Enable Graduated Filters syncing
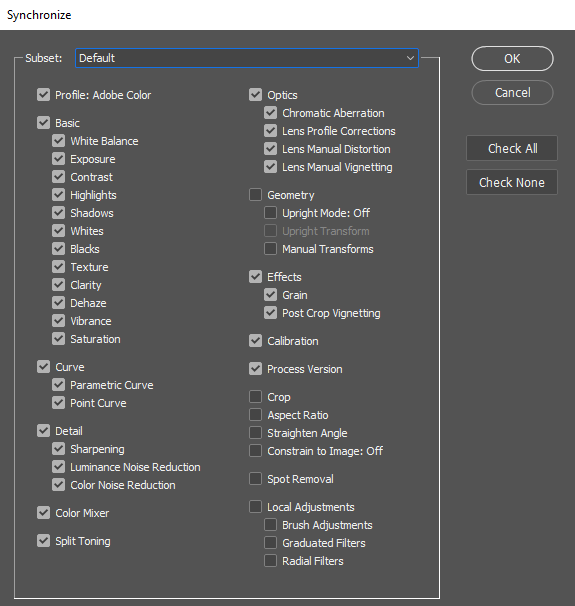The height and width of the screenshot is (606, 575). [270, 543]
